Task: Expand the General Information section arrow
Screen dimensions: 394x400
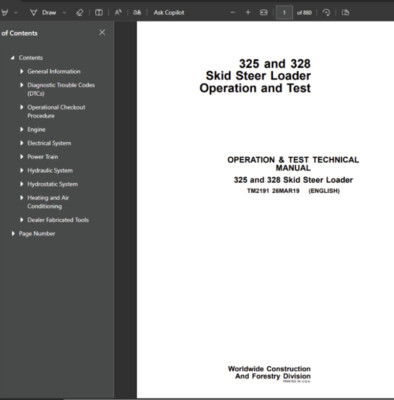Action: coord(21,71)
